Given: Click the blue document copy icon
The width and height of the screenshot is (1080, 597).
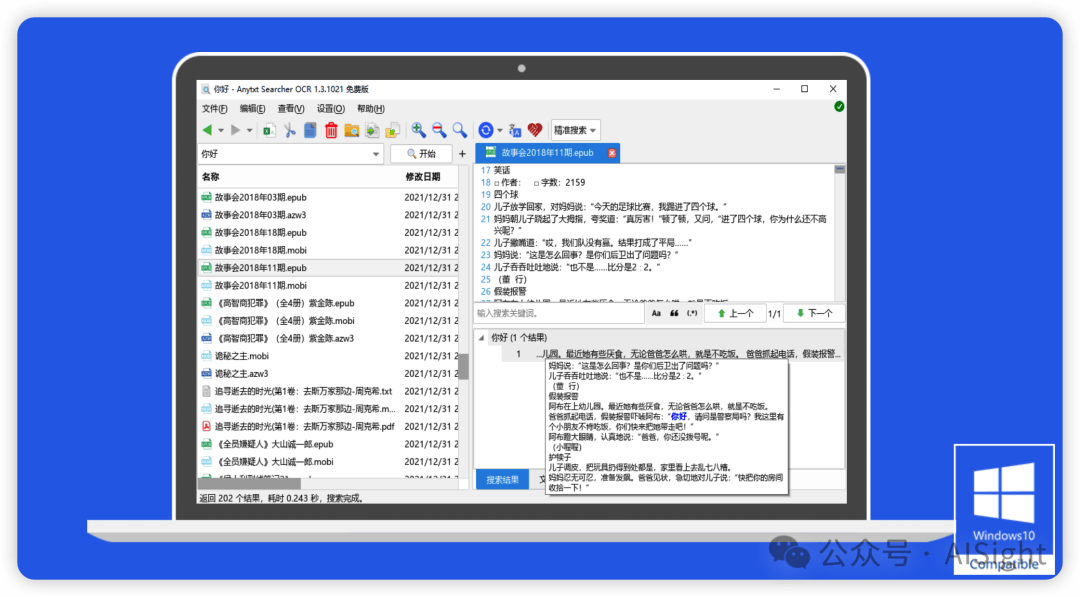Looking at the screenshot, I should click(x=311, y=130).
